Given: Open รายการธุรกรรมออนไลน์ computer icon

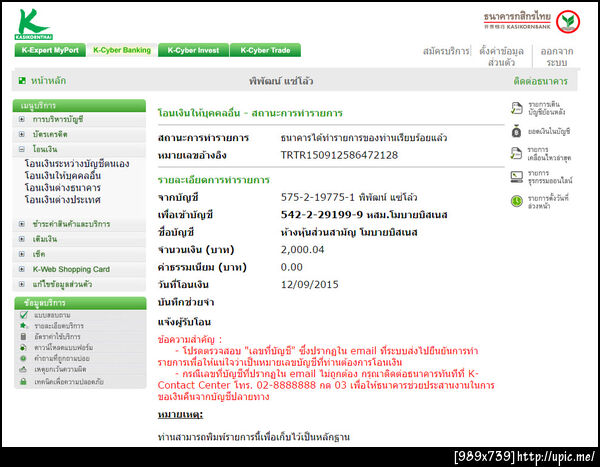Looking at the screenshot, I should pyautogui.click(x=517, y=177).
